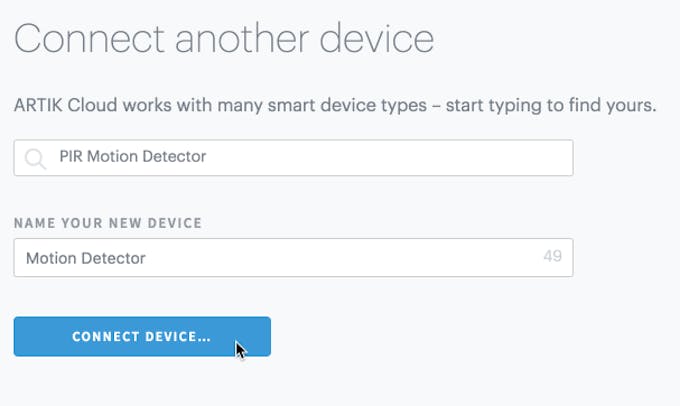Click the ARTIK Cloud words in the description

(65, 105)
